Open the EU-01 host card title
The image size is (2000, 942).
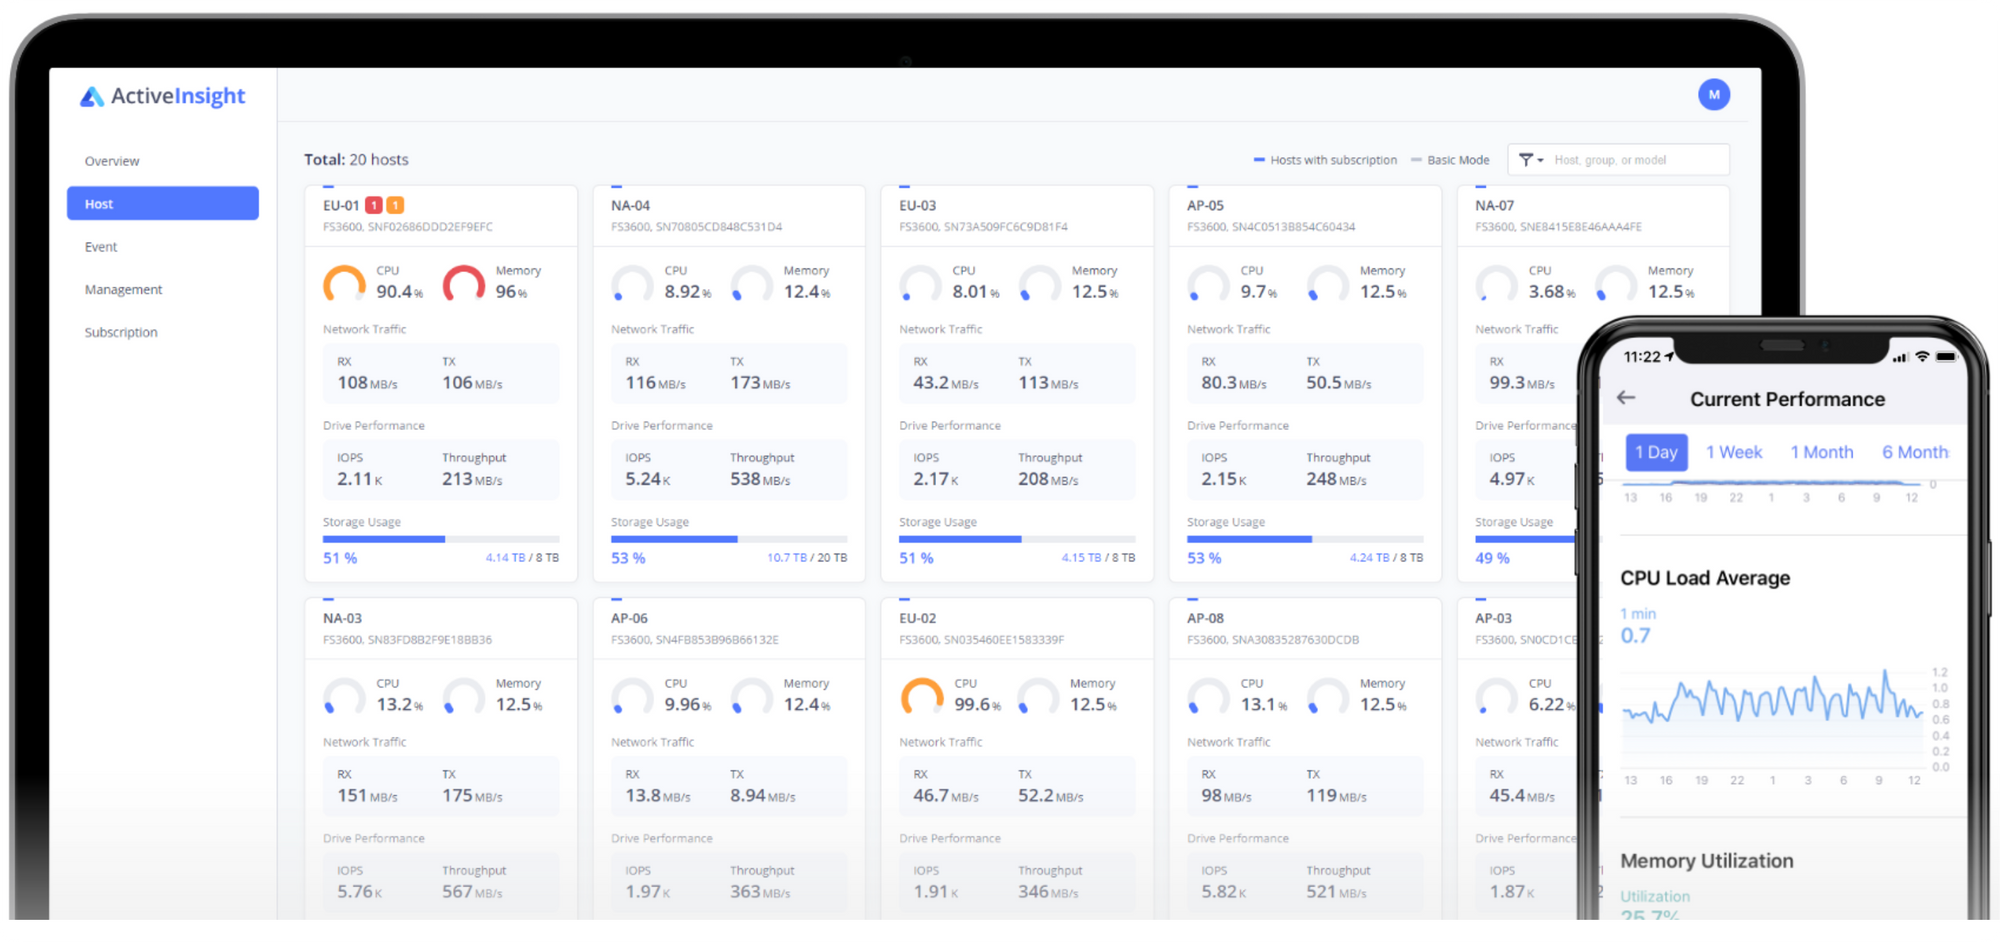coord(341,205)
